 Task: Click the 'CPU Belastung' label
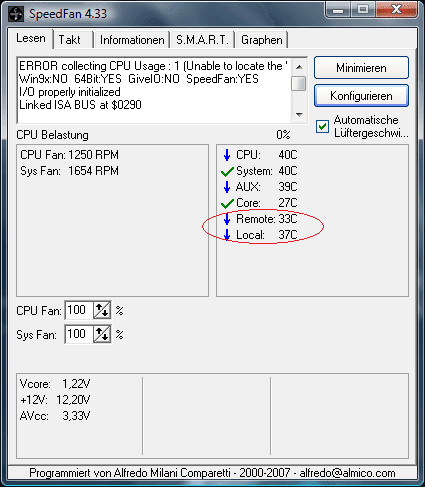click(52, 135)
